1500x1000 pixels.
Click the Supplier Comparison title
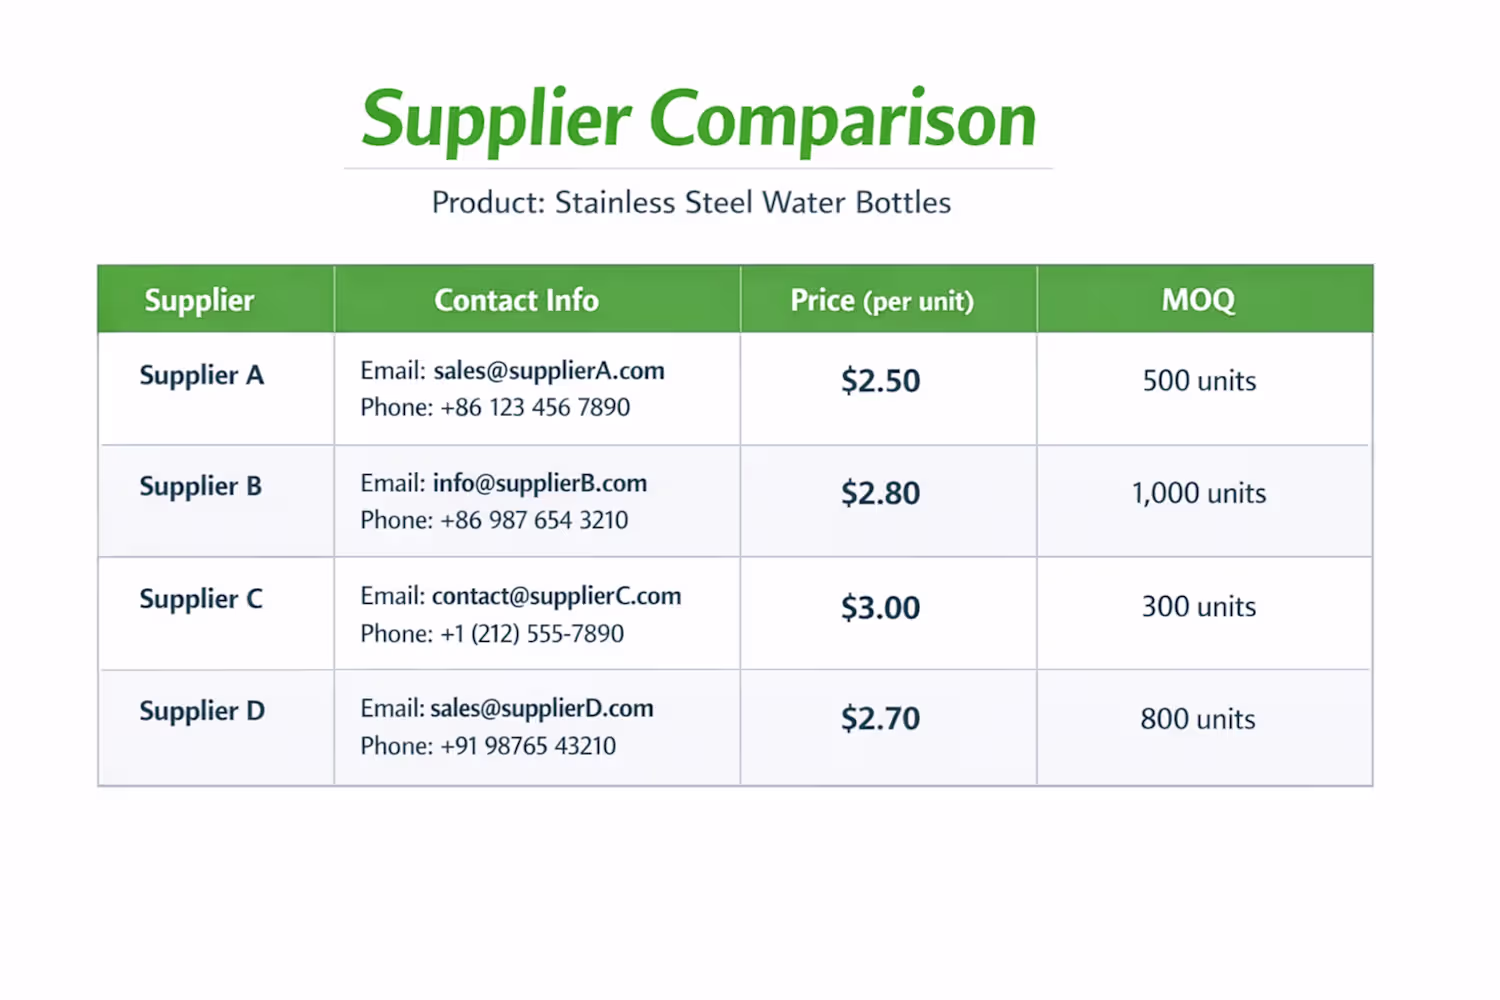point(698,120)
